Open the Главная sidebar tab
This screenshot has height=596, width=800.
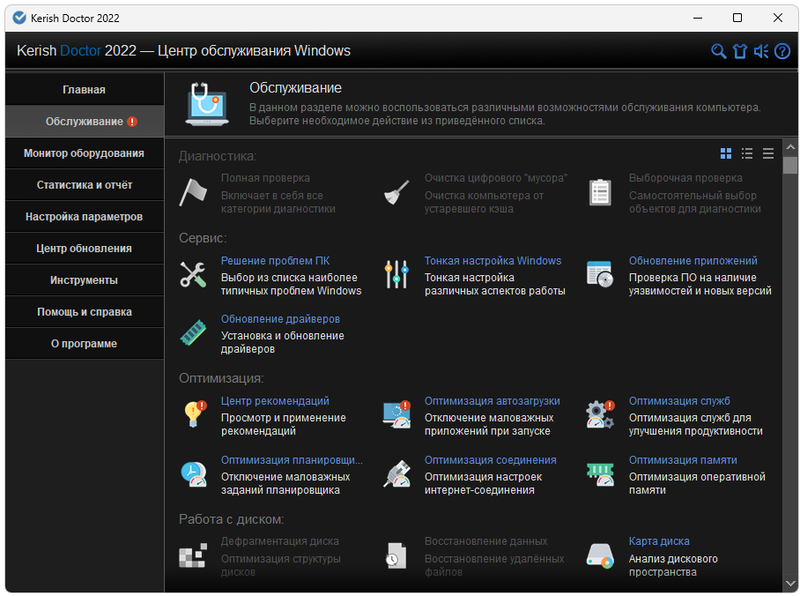tap(84, 89)
